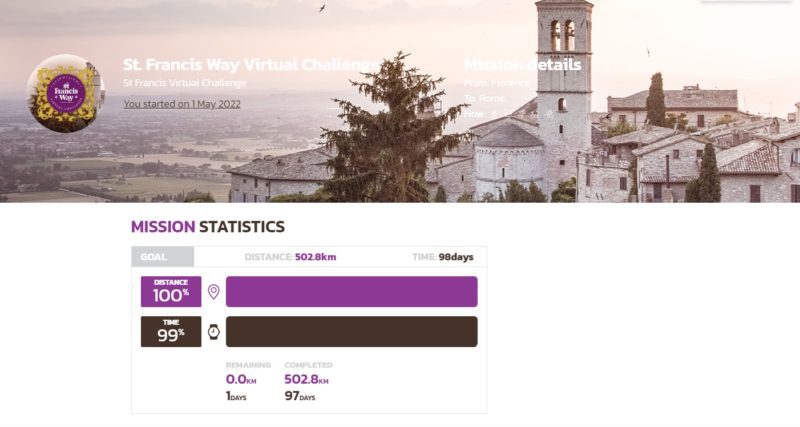Click the MISSION STATISTICS heading
This screenshot has width=800, height=427.
(x=208, y=227)
